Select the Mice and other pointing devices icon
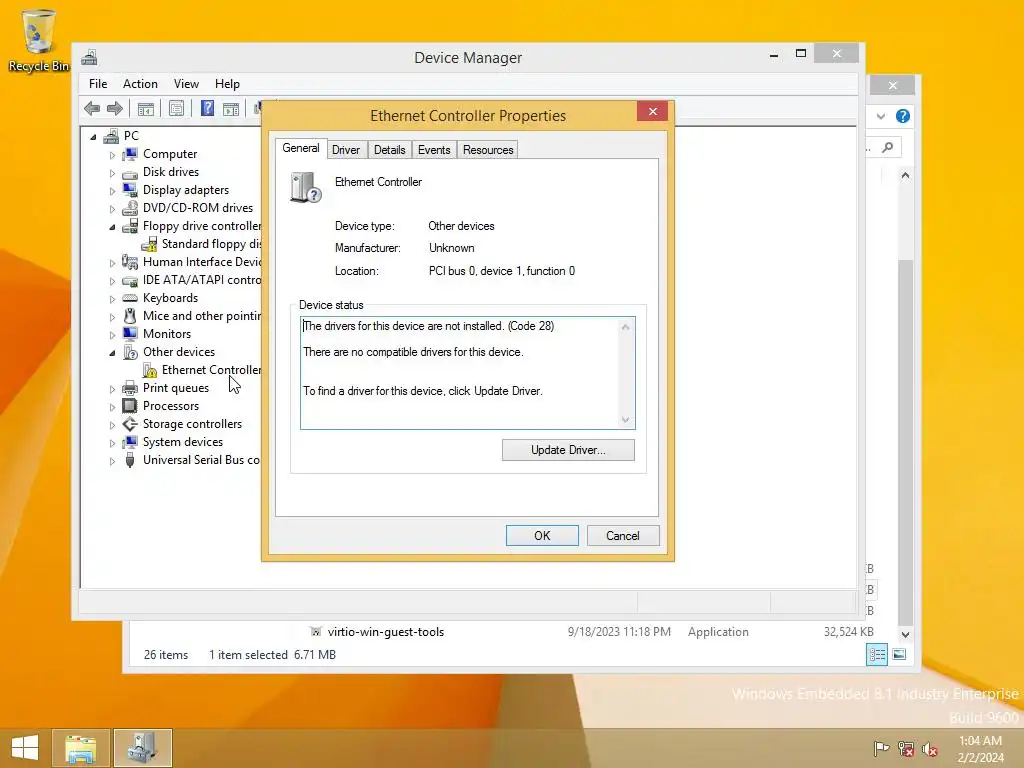Viewport: 1024px width, 768px height. pyautogui.click(x=130, y=316)
